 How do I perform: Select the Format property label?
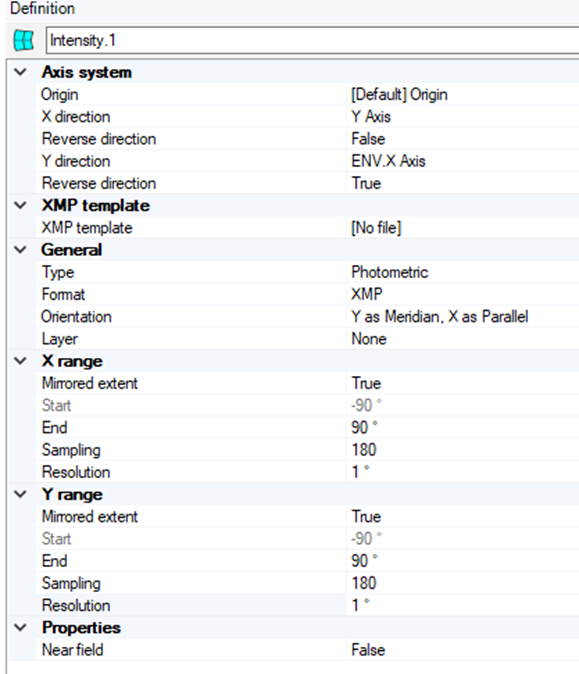63,294
